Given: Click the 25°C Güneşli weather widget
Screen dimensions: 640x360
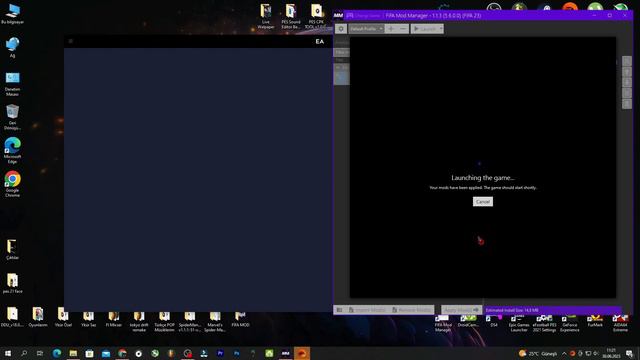Looking at the screenshot, I should click(x=538, y=353).
